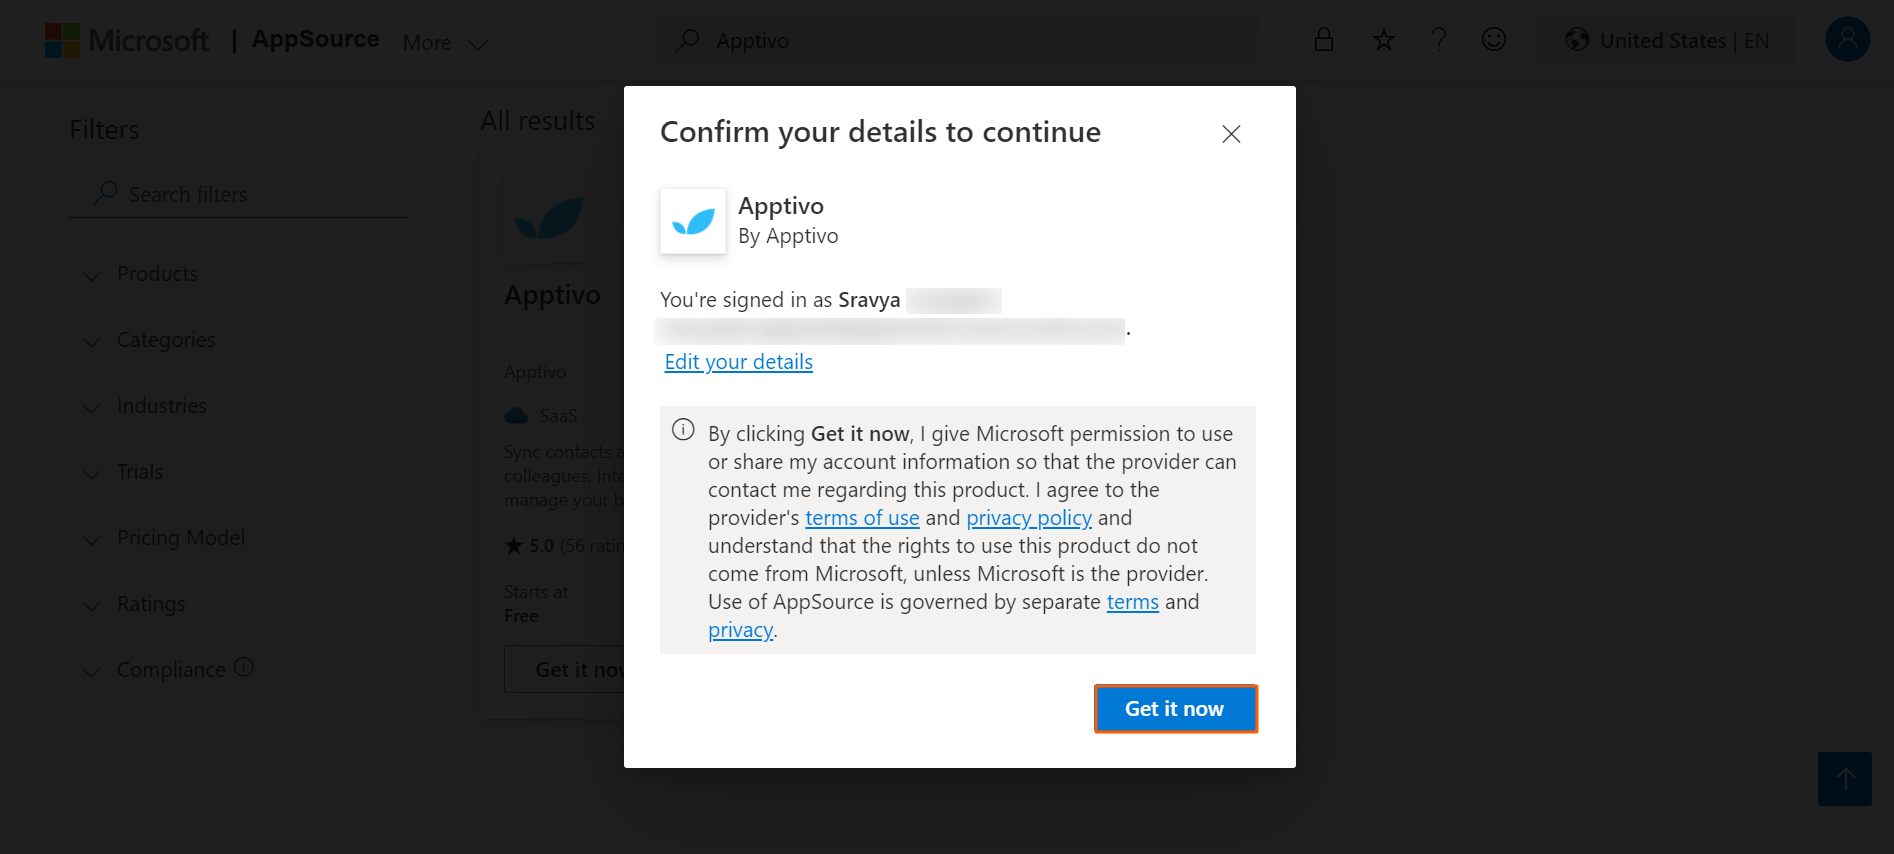Click the Microsoft logo icon
1894x854 pixels.
[62, 41]
